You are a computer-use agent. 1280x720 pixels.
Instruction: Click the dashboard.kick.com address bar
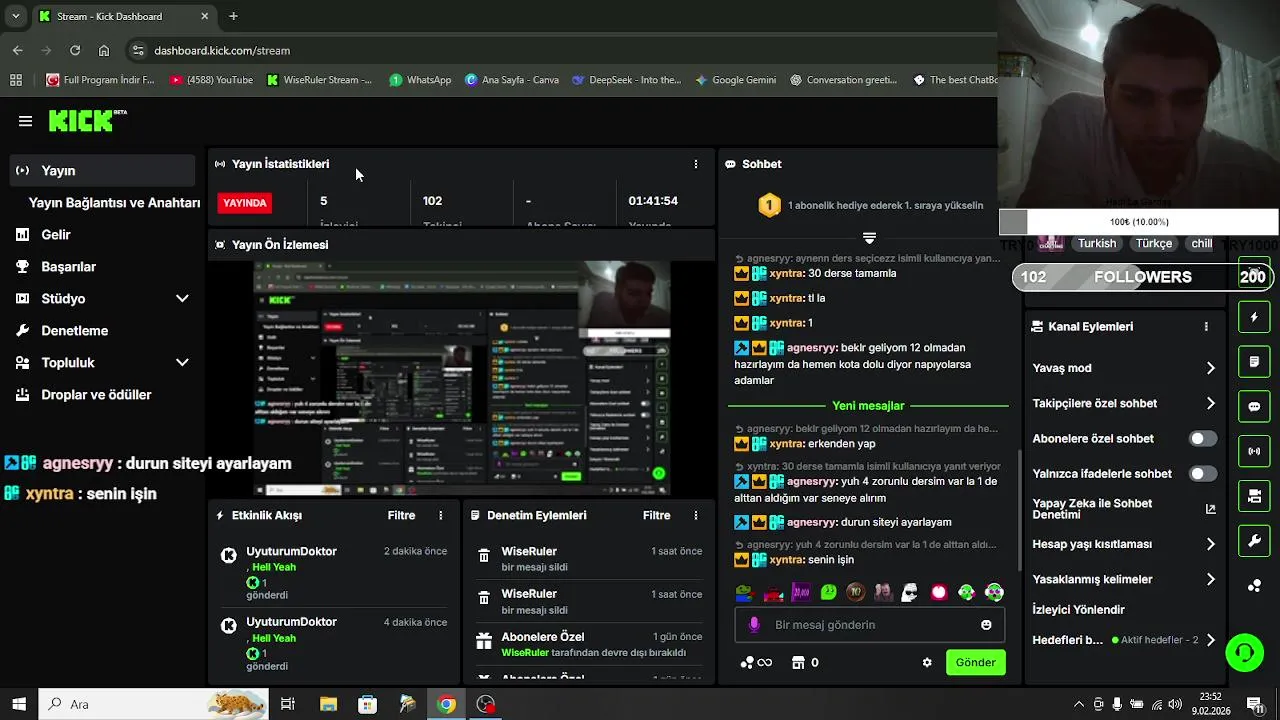pos(560,50)
